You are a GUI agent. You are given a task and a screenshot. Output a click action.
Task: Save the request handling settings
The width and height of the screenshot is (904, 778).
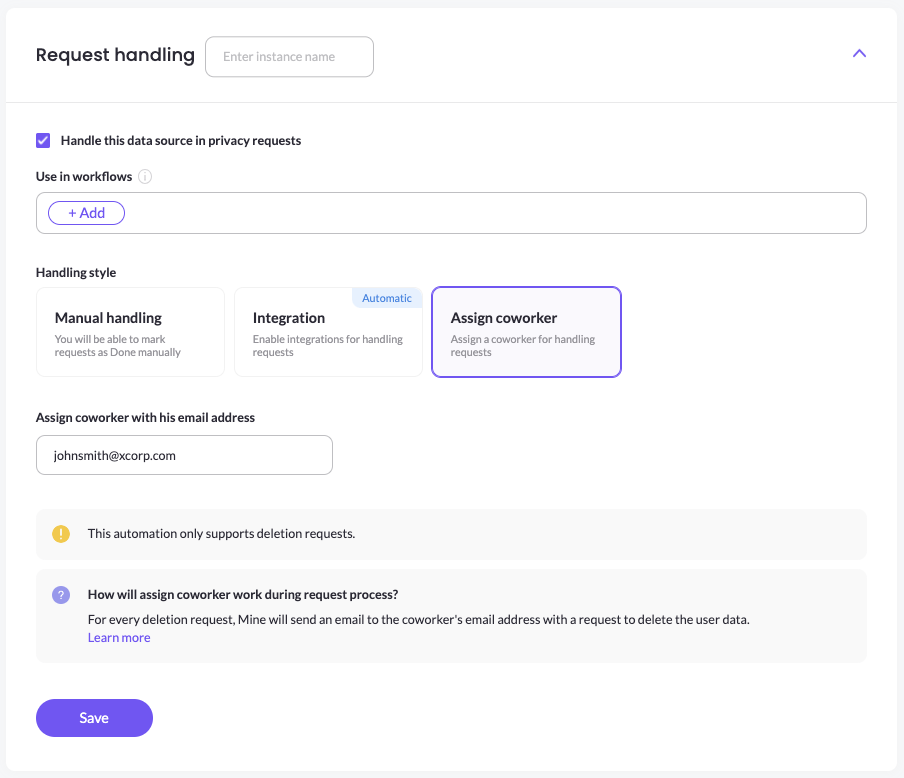point(94,717)
